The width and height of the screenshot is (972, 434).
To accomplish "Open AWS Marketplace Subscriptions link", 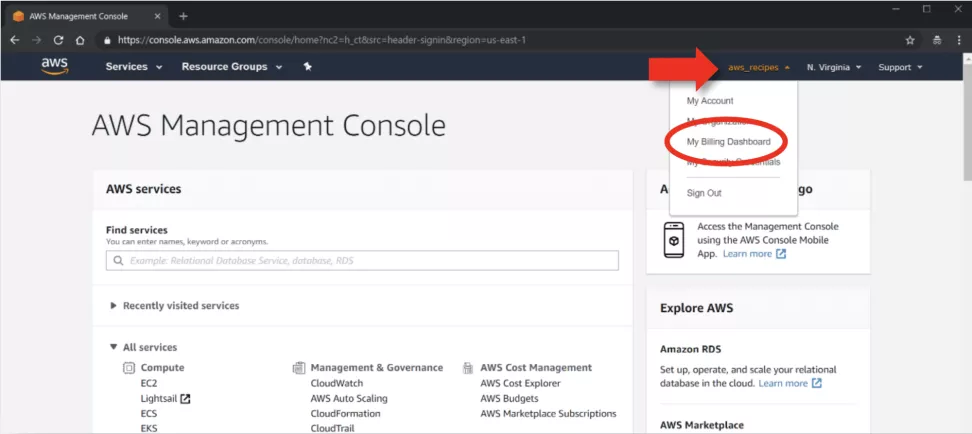I will coord(548,414).
